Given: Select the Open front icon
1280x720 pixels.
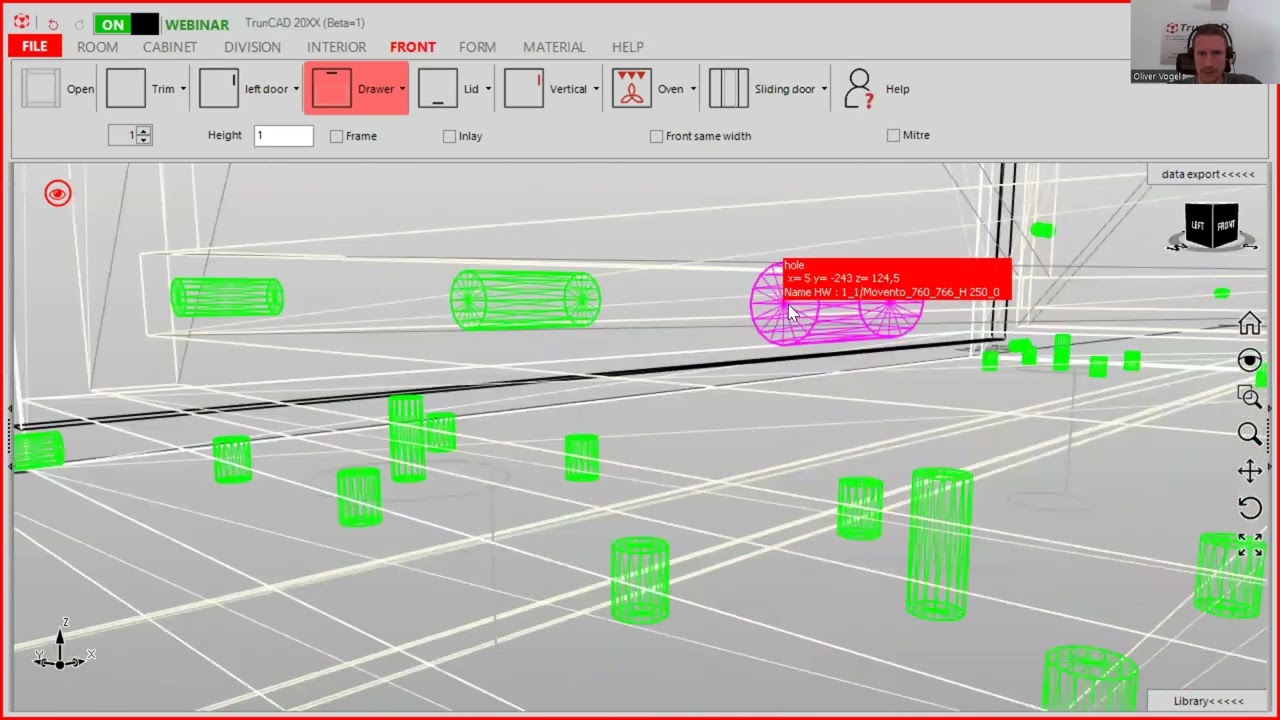Looking at the screenshot, I should tap(41, 88).
